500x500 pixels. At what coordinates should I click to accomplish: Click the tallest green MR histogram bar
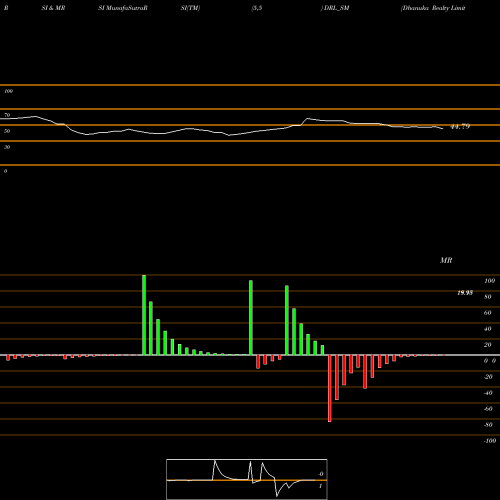pos(144,315)
